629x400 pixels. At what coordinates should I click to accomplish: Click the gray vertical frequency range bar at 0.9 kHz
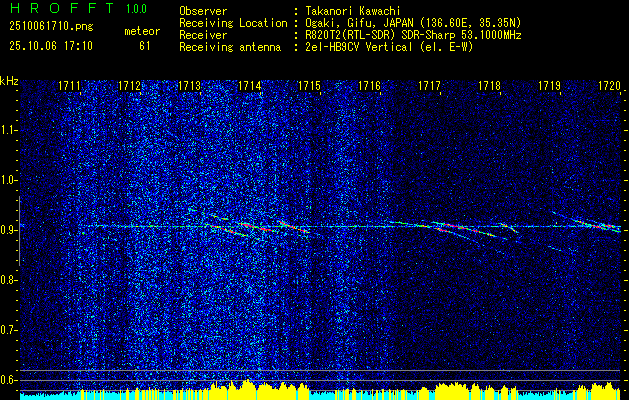point(19,231)
